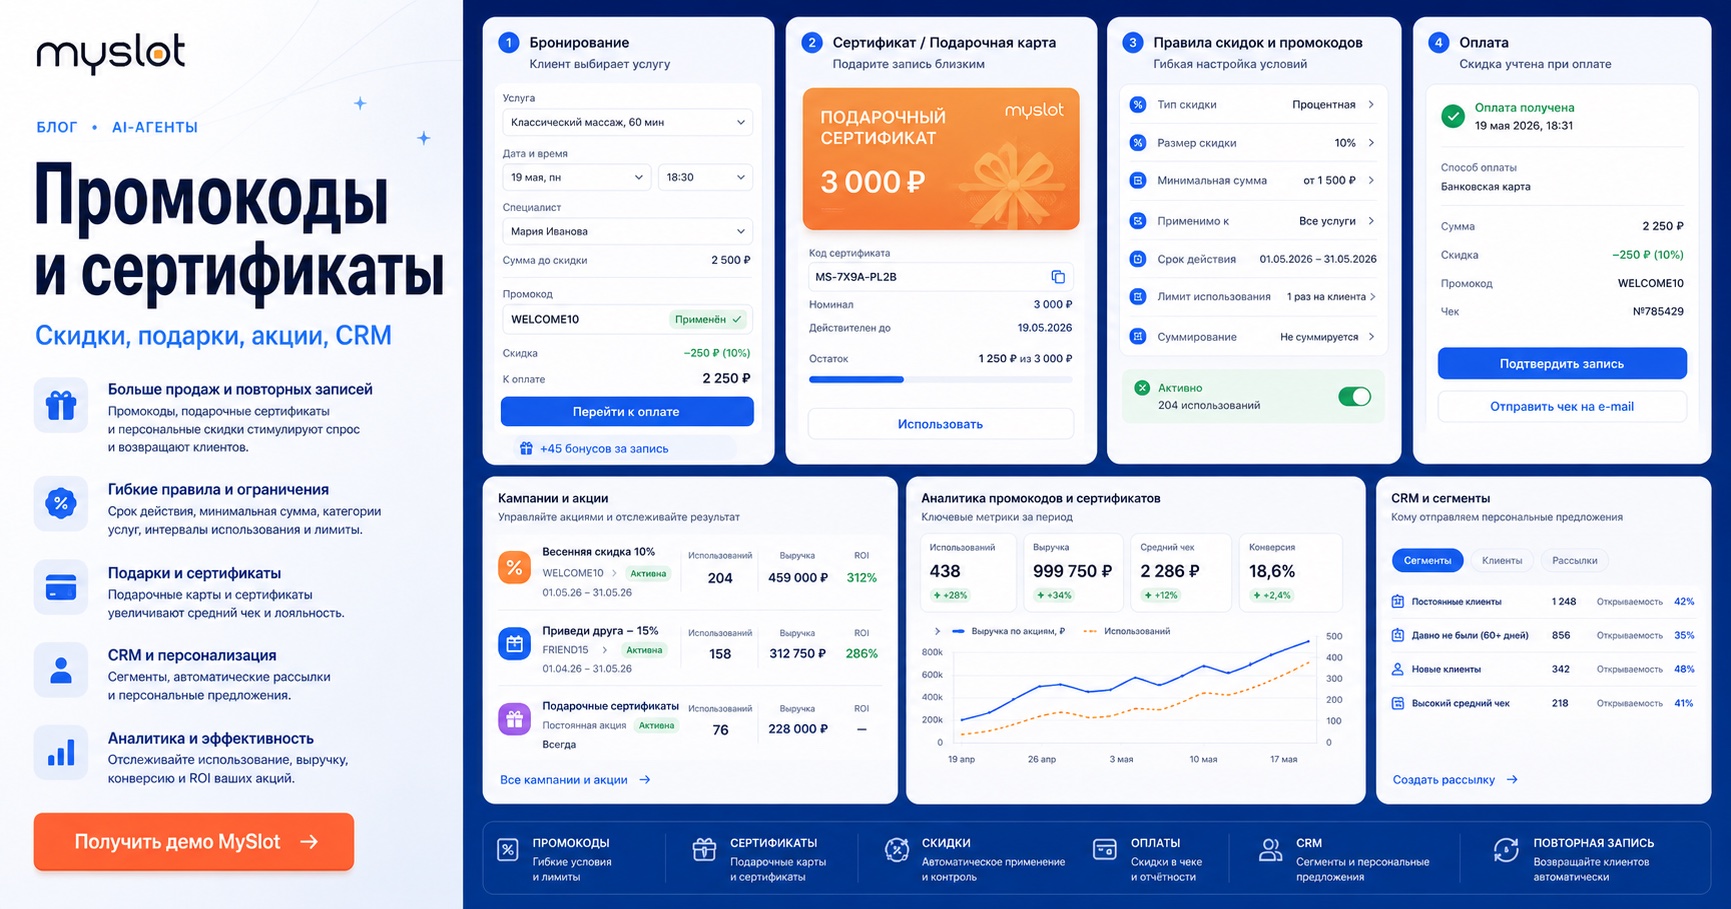Click the icon of Постоянные клиенты segment

coord(1398,602)
